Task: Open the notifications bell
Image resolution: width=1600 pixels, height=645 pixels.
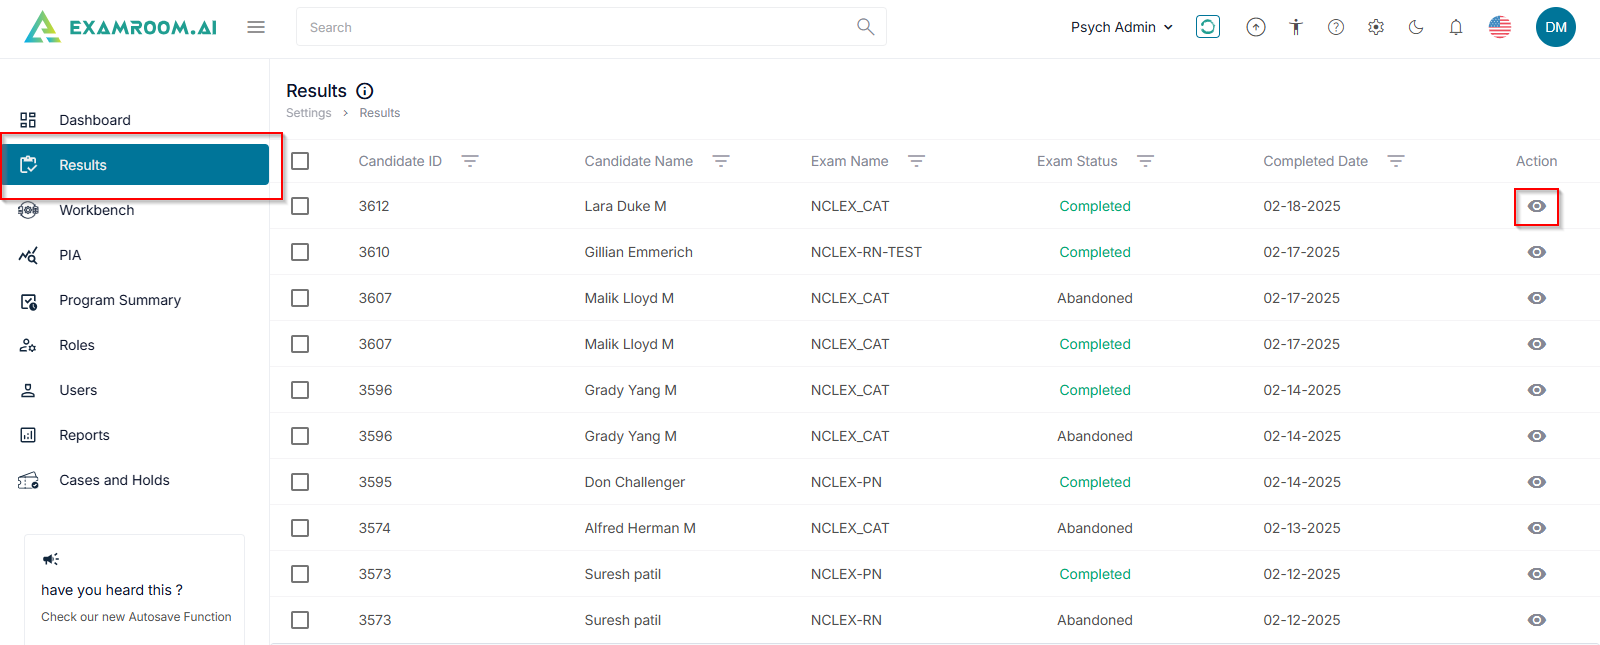Action: (1456, 27)
